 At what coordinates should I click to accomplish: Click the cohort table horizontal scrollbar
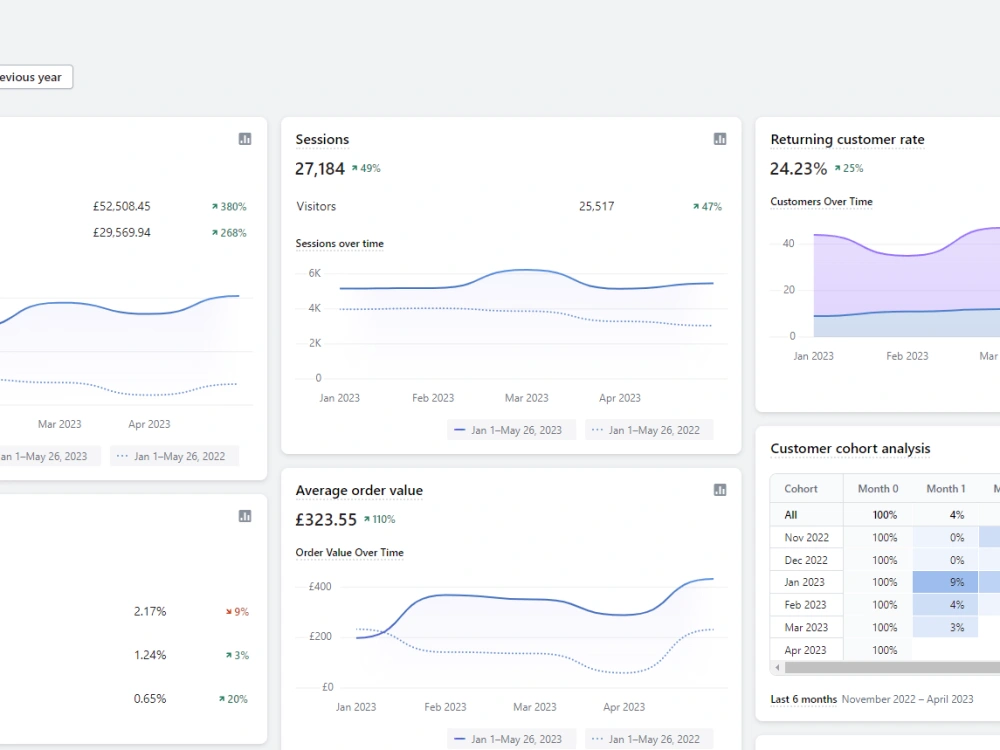coord(892,668)
